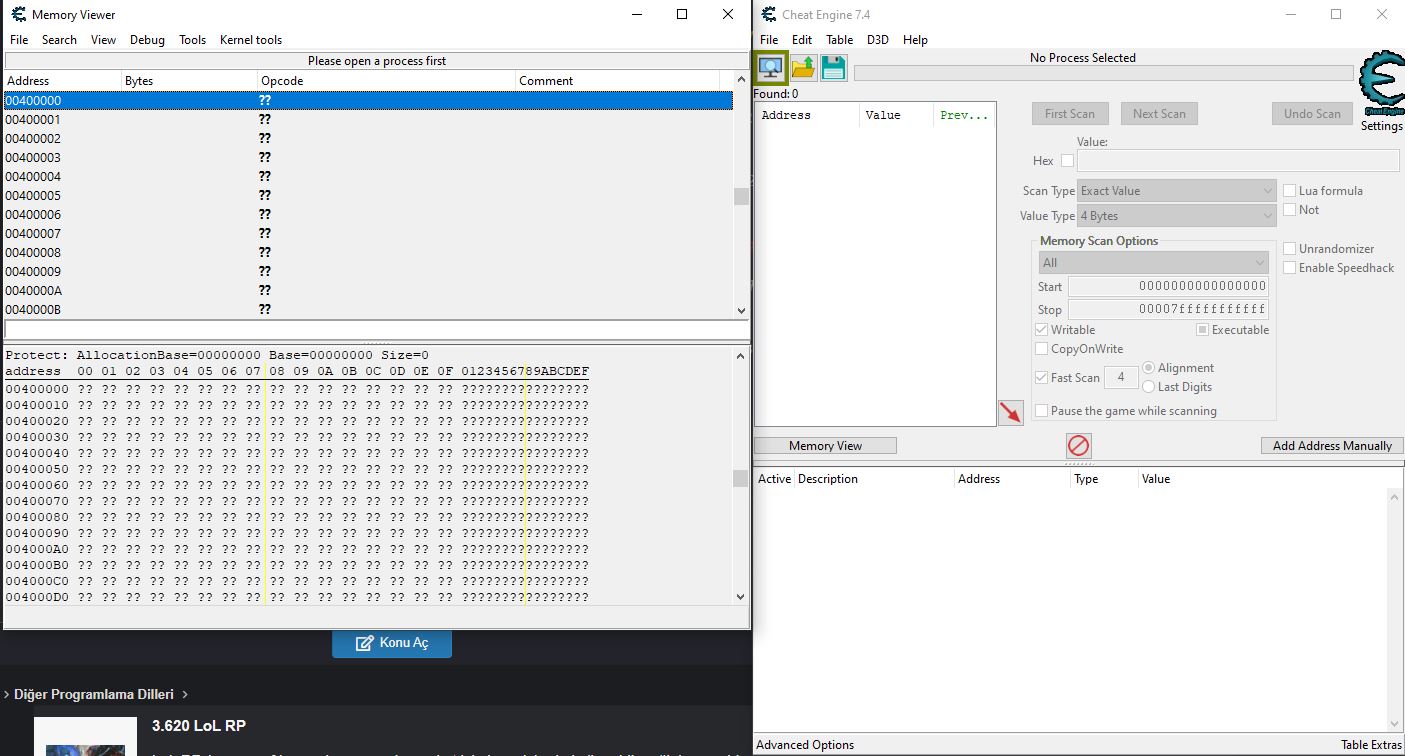1405x756 pixels.
Task: Select the Alignment radio button
Action: 1148,368
